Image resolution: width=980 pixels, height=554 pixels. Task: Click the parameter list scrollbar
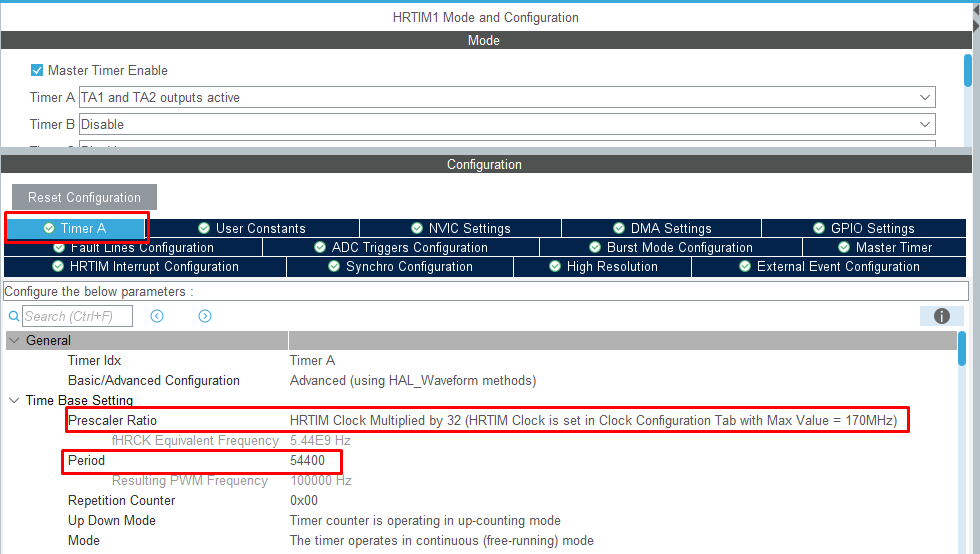(x=962, y=349)
